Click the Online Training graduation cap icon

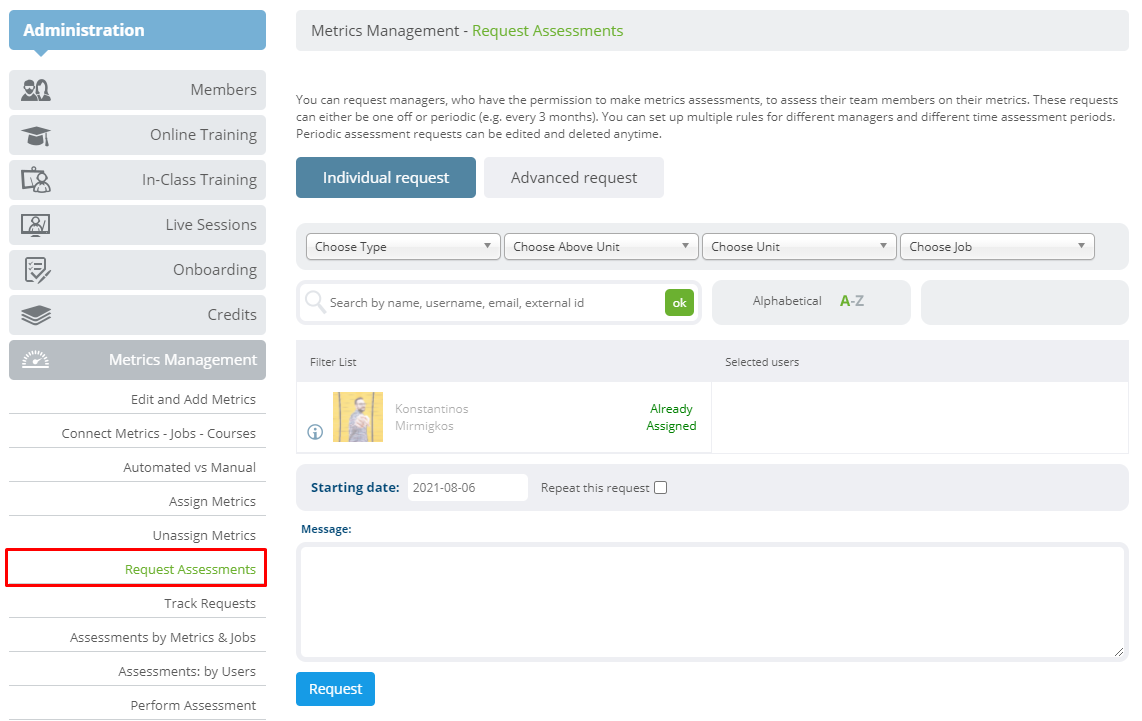coord(36,135)
